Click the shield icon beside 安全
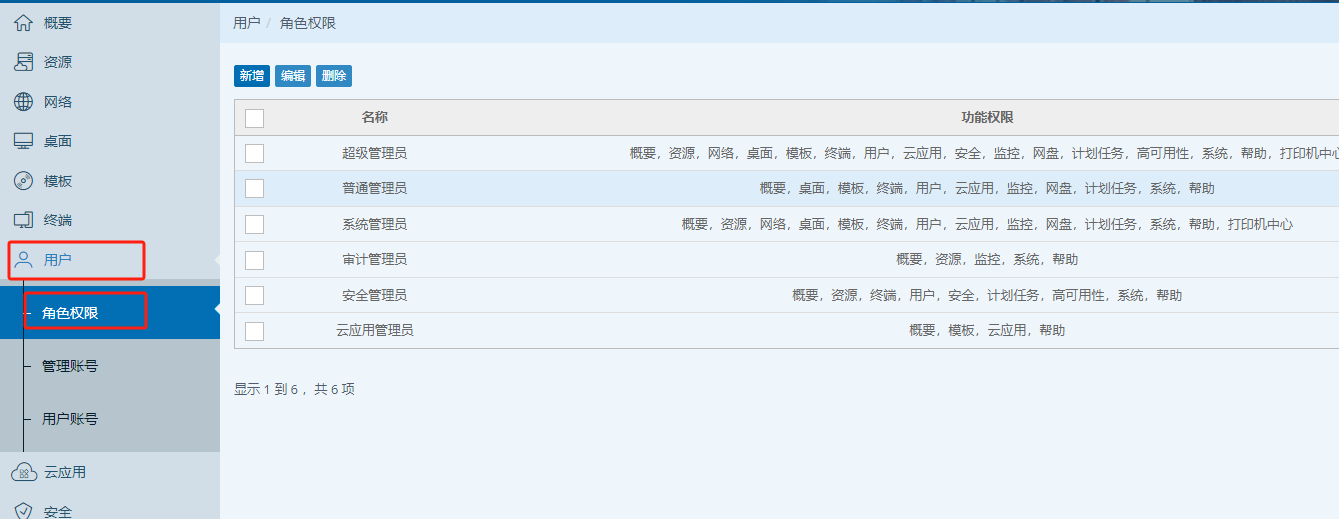 point(23,511)
